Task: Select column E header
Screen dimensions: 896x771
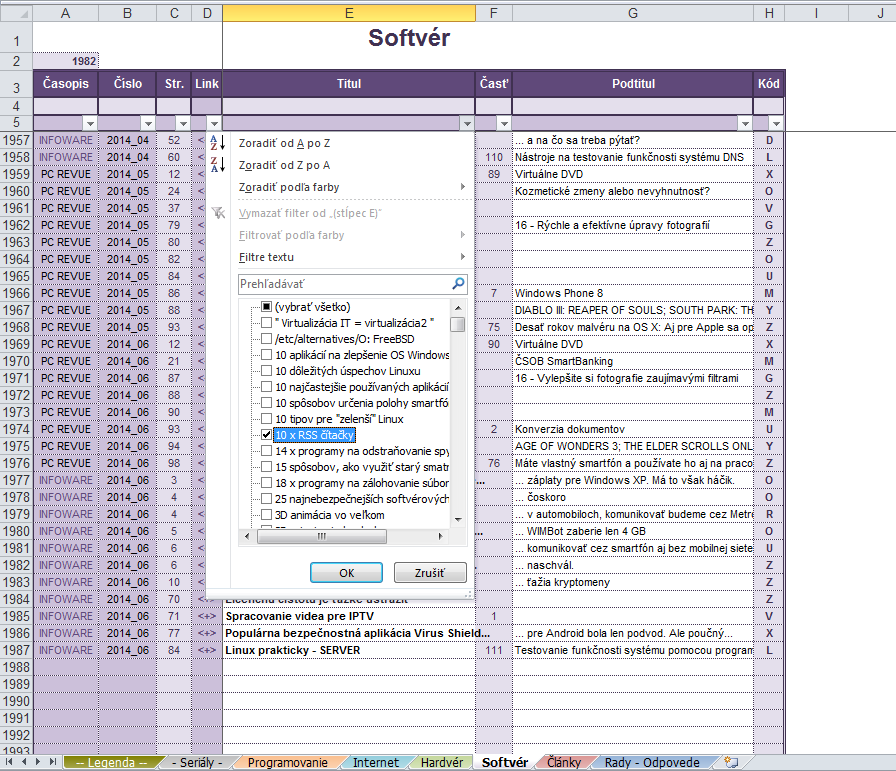Action: pyautogui.click(x=349, y=13)
